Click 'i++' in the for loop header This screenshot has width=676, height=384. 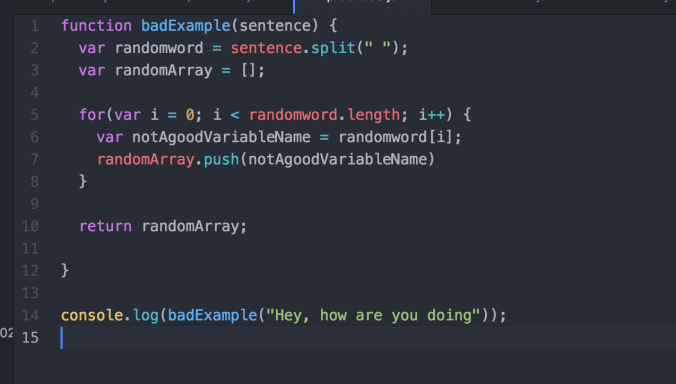[x=432, y=115]
